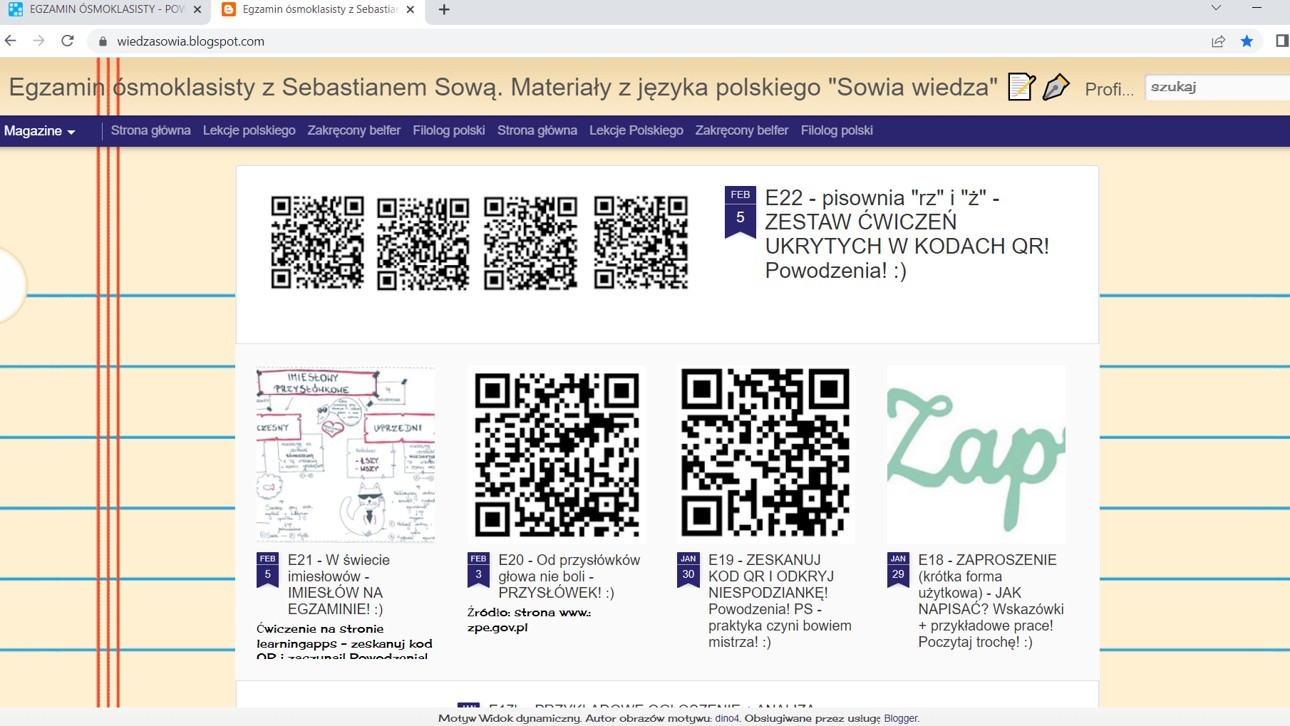
Task: Open post E22 pisownia rz i ż title
Action: click(907, 234)
